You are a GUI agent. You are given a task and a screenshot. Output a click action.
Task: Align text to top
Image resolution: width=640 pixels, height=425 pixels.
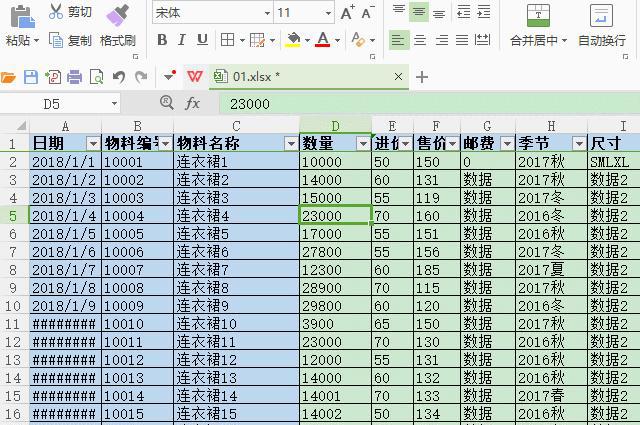(398, 11)
